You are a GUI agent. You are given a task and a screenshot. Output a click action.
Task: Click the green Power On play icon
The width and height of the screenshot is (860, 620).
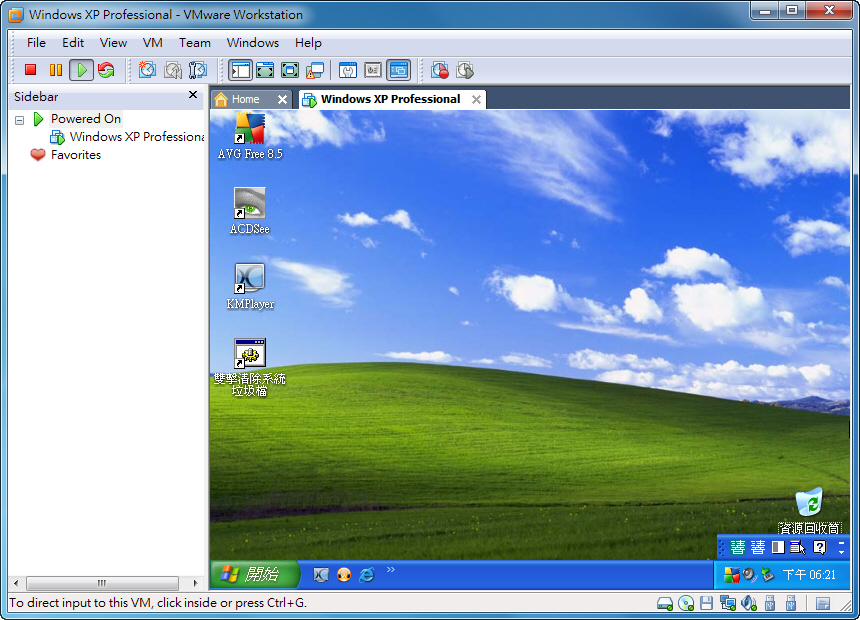tap(81, 70)
